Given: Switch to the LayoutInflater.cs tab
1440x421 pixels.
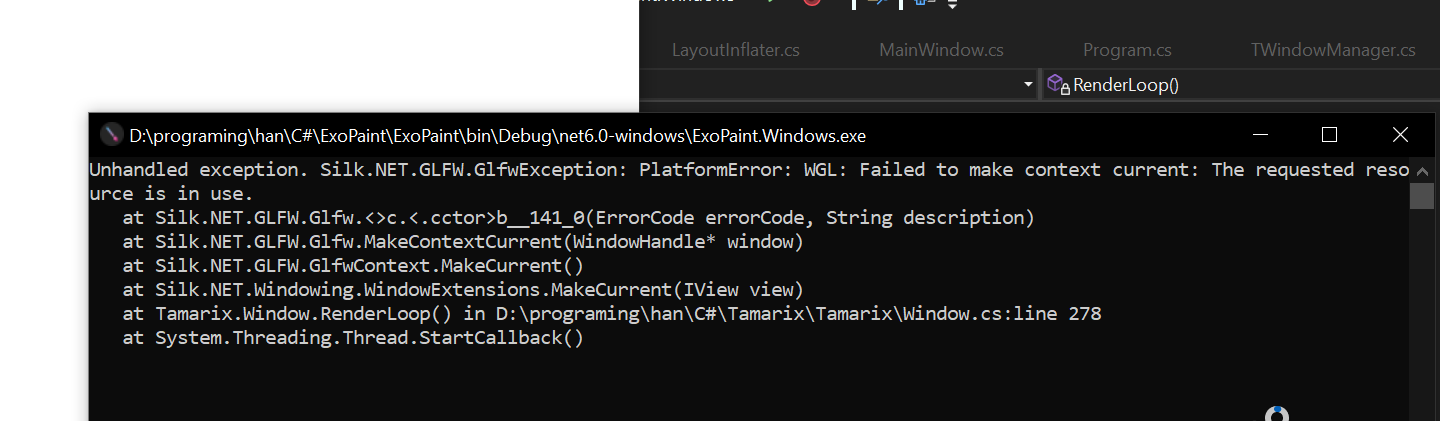Looking at the screenshot, I should coord(735,49).
